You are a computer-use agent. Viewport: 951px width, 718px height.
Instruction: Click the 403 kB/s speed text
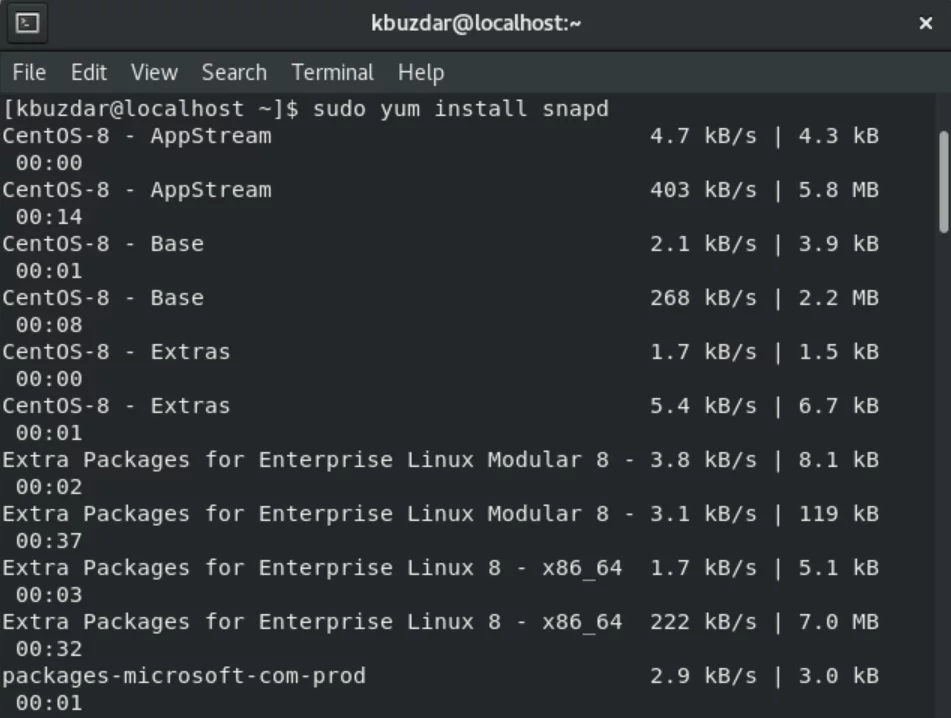704,190
